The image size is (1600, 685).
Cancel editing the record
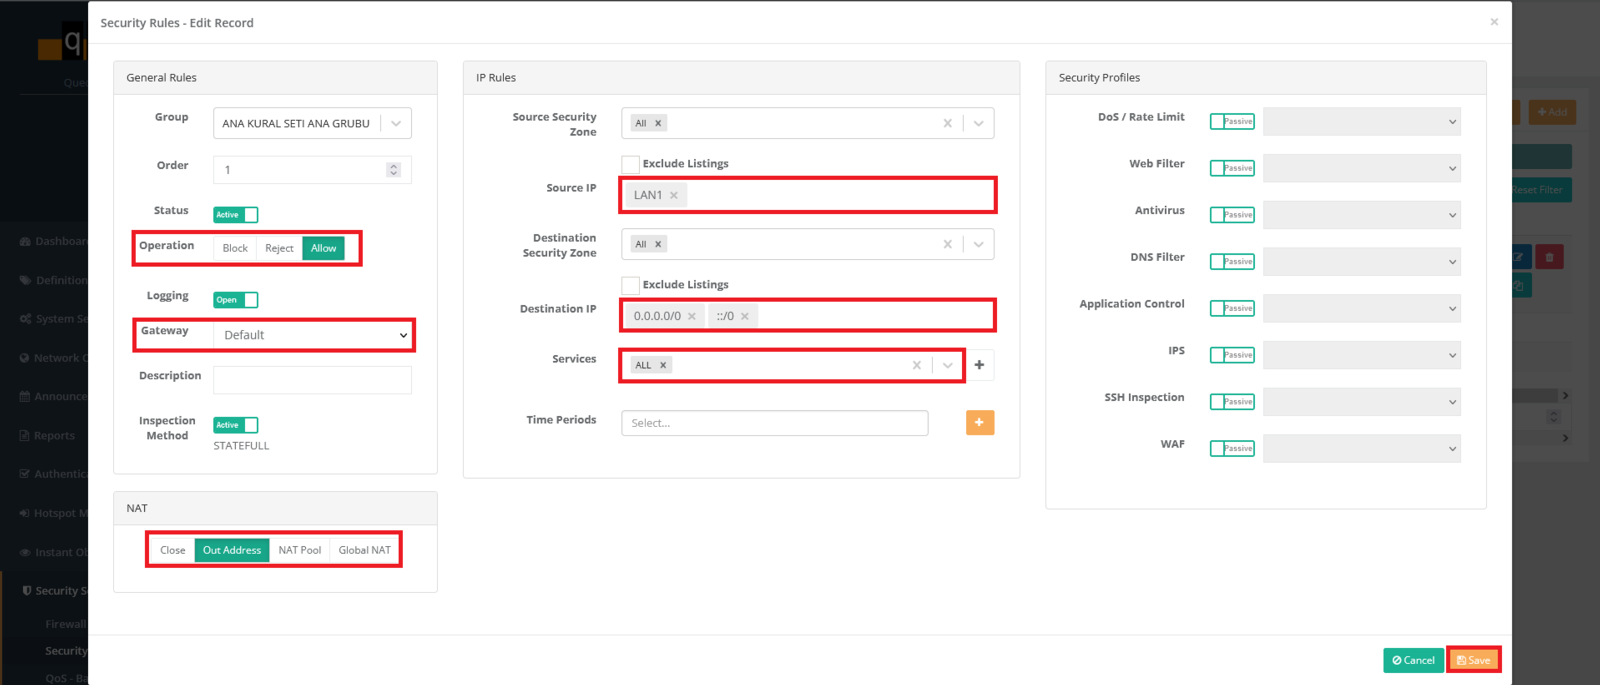pyautogui.click(x=1413, y=660)
